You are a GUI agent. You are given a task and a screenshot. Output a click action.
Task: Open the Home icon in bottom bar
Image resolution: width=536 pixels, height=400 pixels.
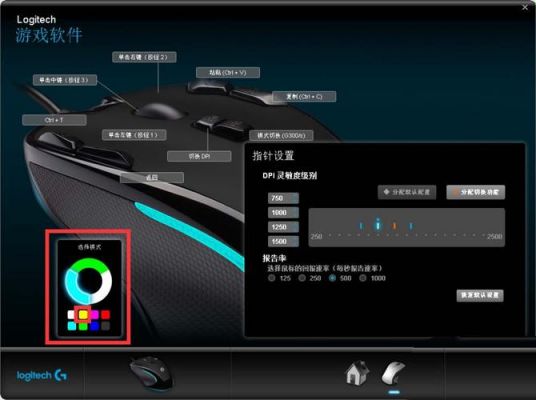tap(357, 373)
